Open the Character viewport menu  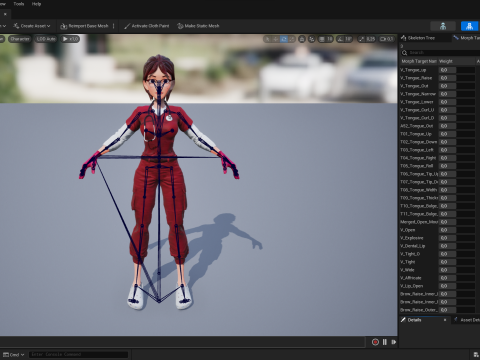click(20, 39)
